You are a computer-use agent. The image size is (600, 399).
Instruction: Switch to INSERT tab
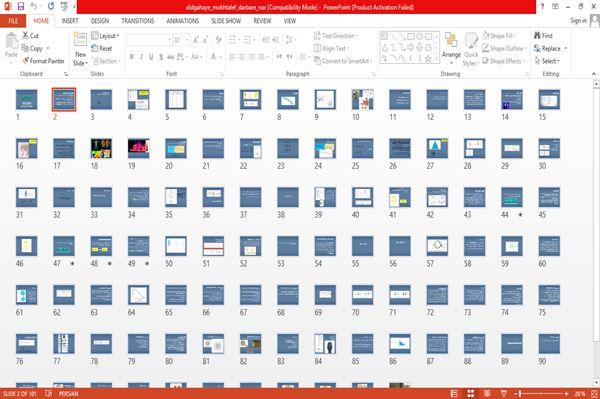(x=70, y=21)
